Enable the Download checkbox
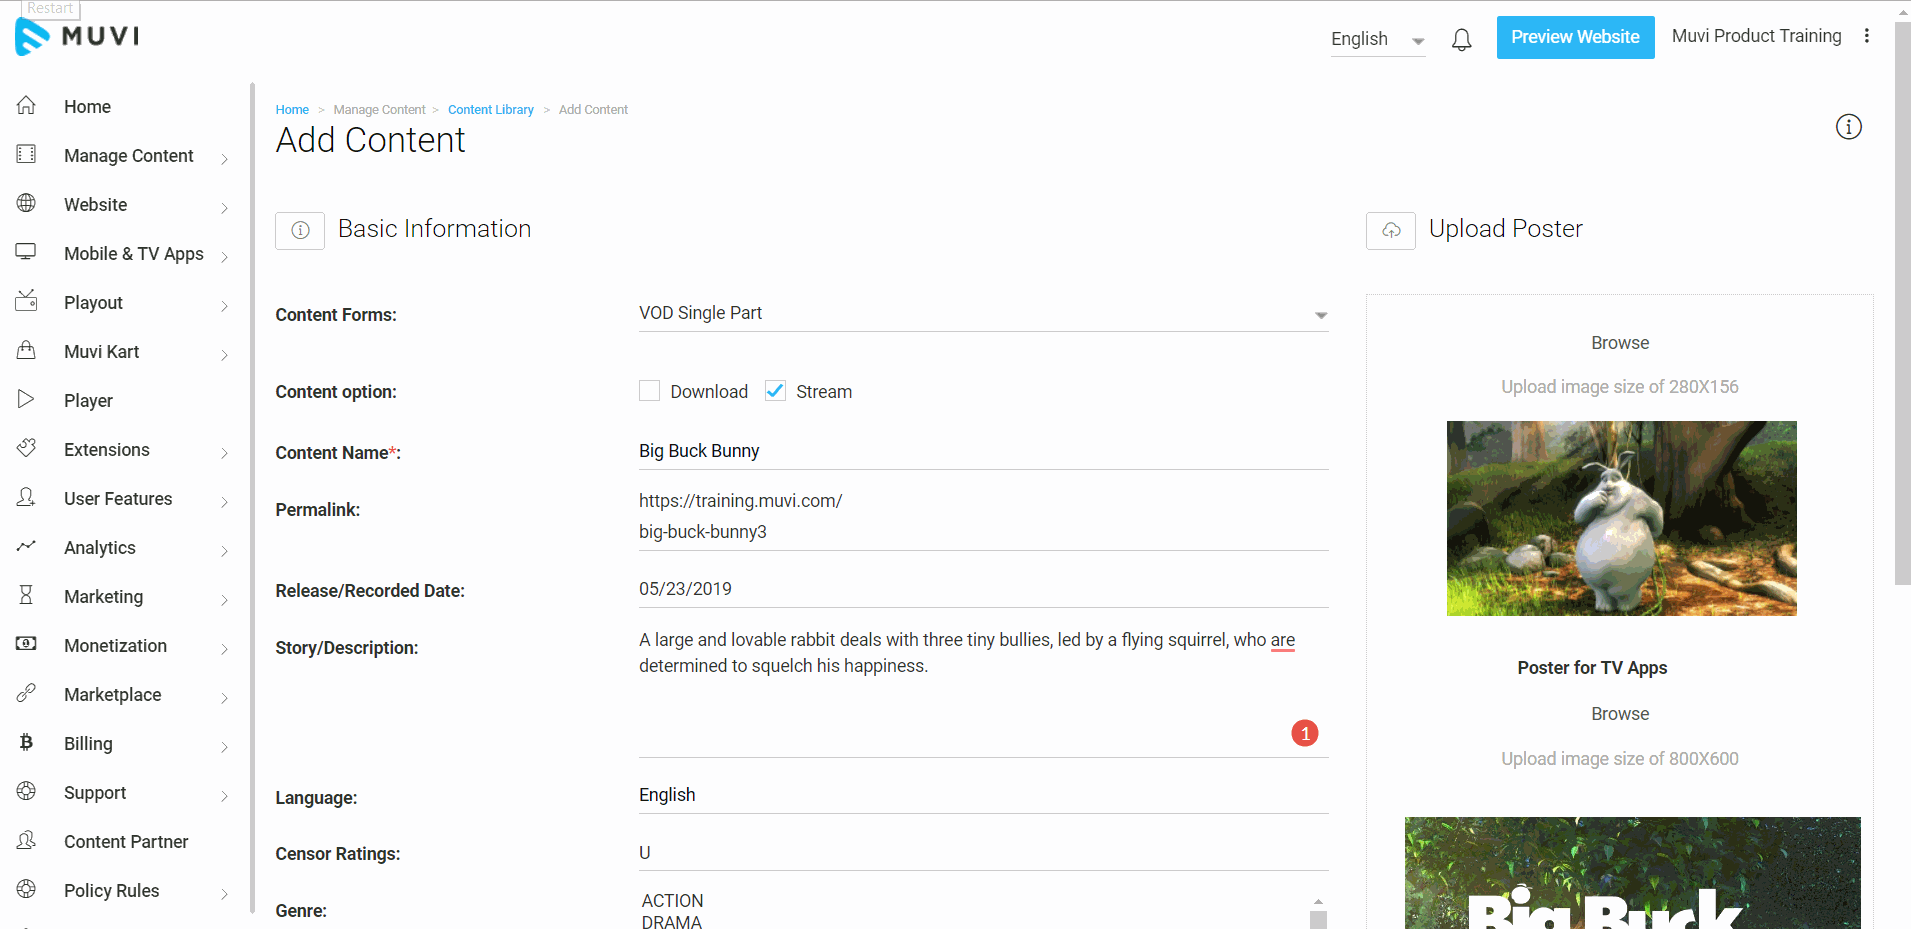1911x929 pixels. tap(649, 391)
